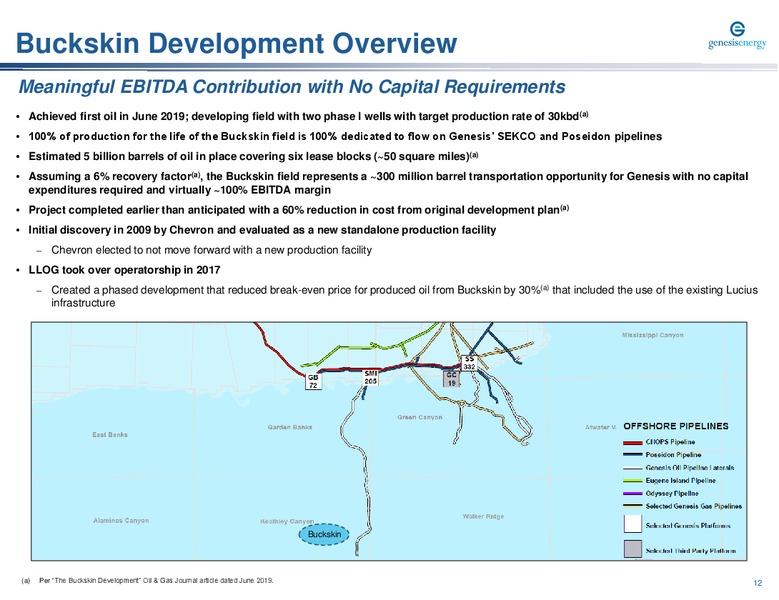Screen dimensions: 779x600
Task: Click the "Created a phased development" sub-bullet
Action: 404,296
